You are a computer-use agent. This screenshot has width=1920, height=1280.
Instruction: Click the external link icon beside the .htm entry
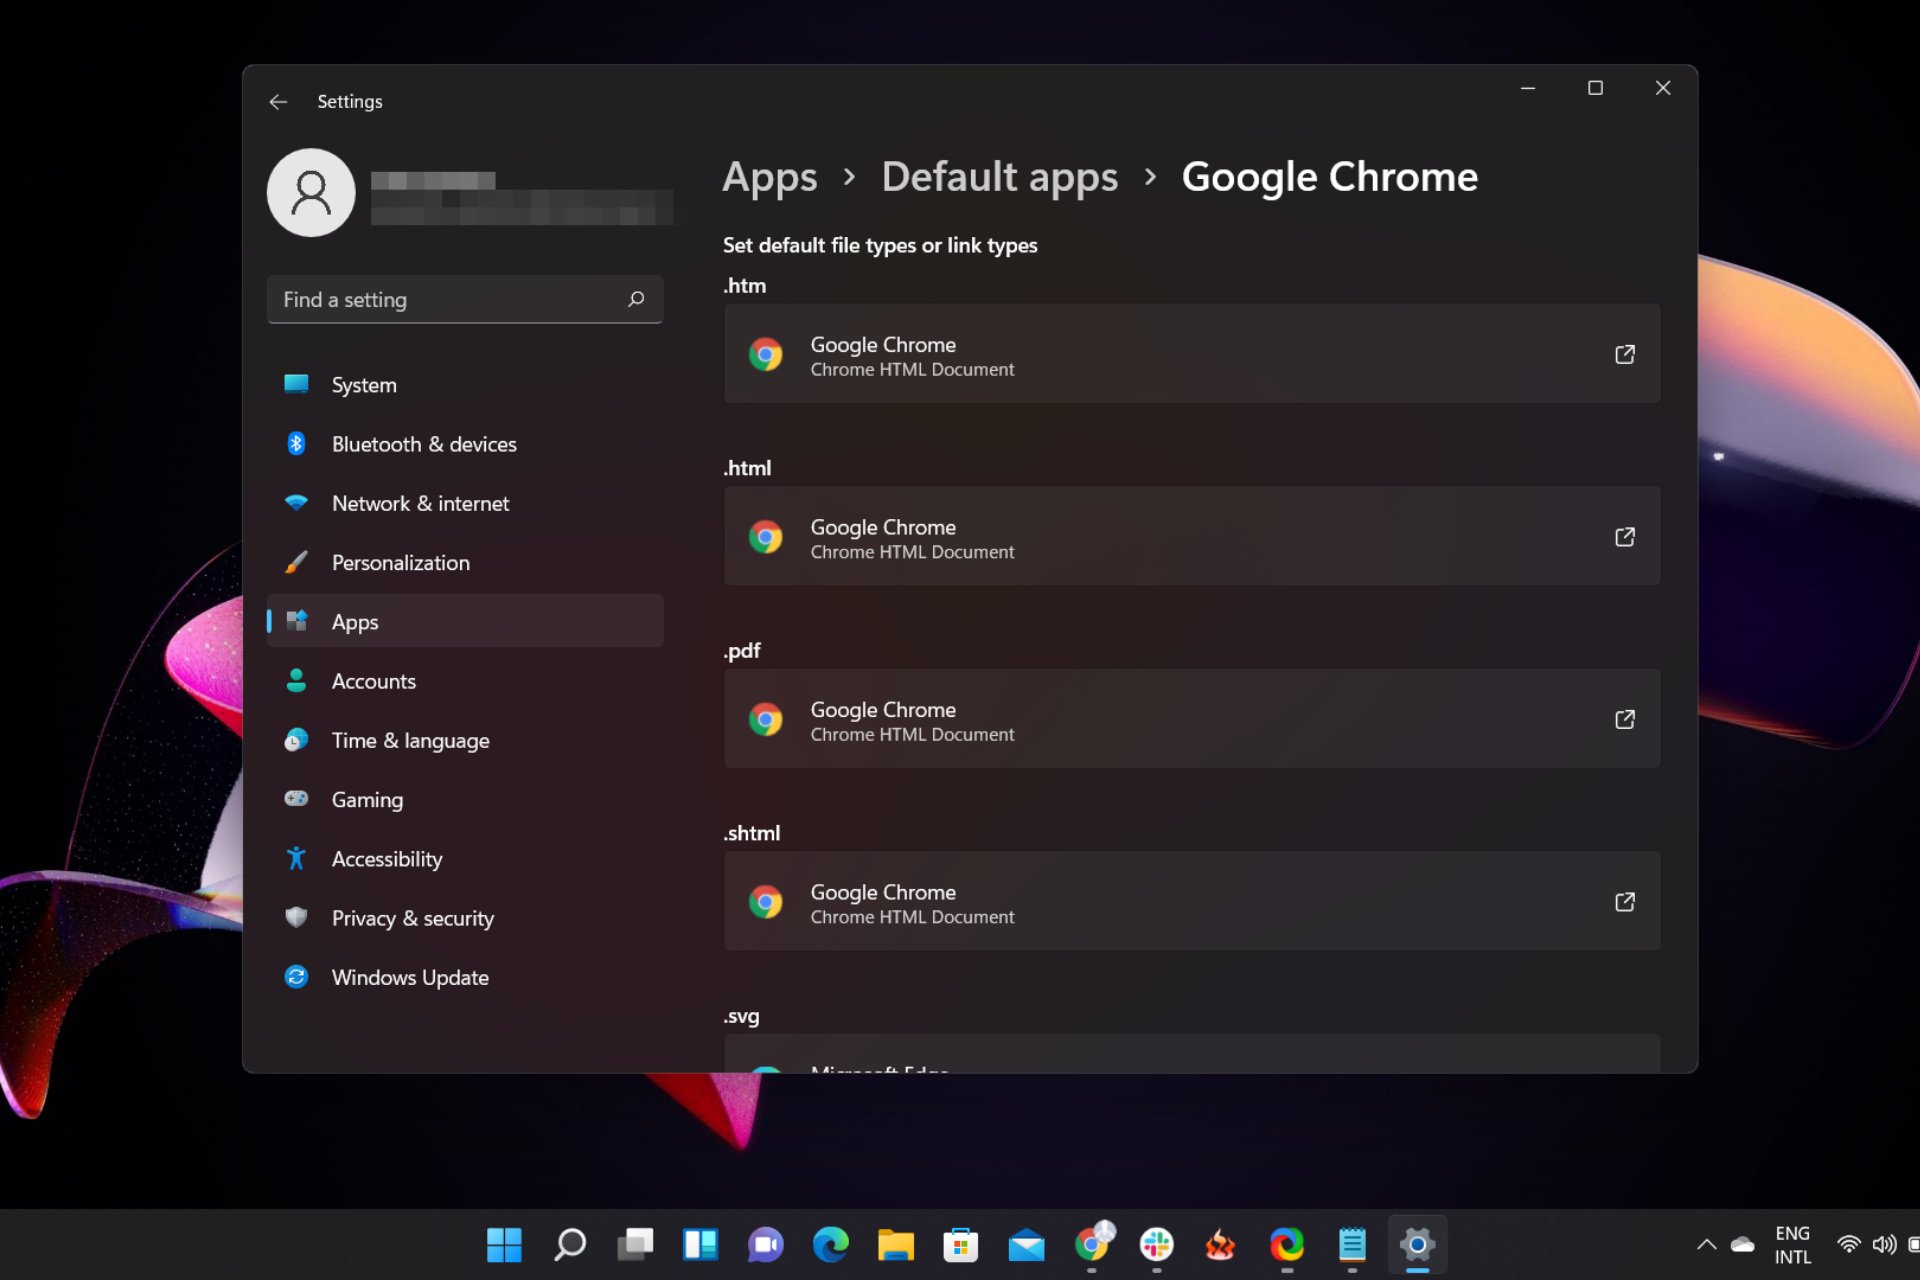tap(1625, 354)
